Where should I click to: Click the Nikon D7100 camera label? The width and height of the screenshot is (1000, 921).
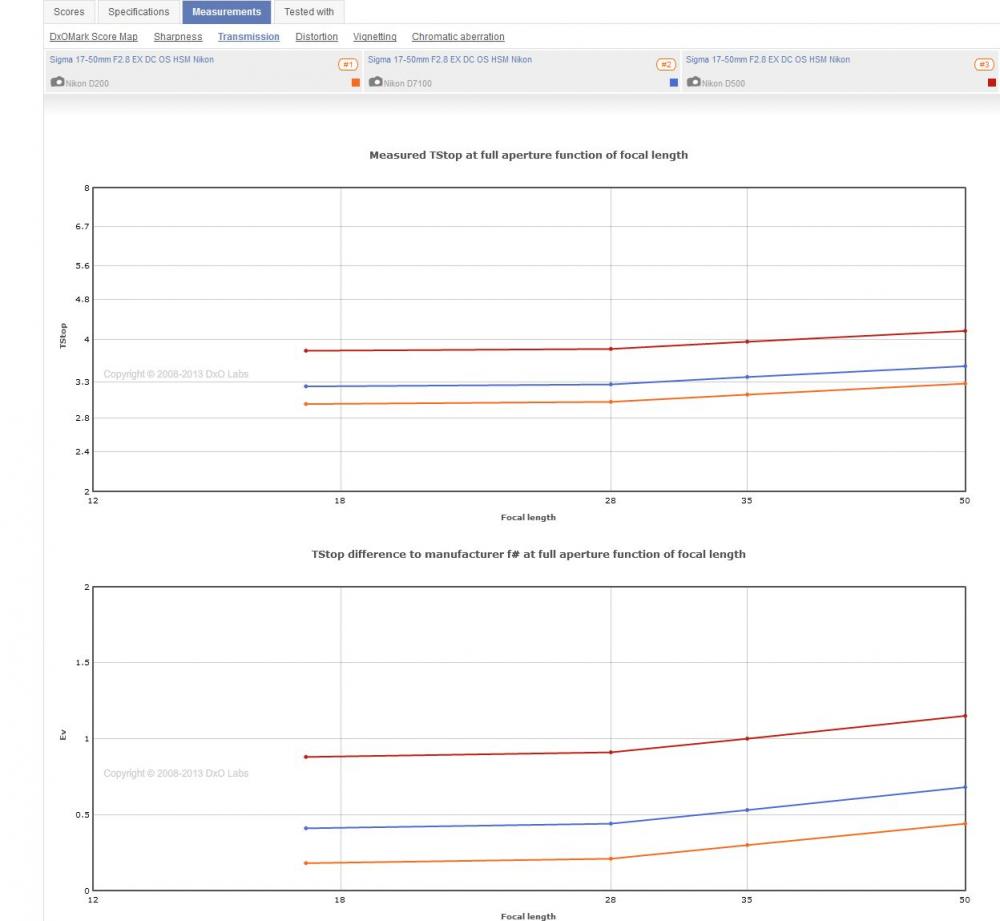(408, 84)
